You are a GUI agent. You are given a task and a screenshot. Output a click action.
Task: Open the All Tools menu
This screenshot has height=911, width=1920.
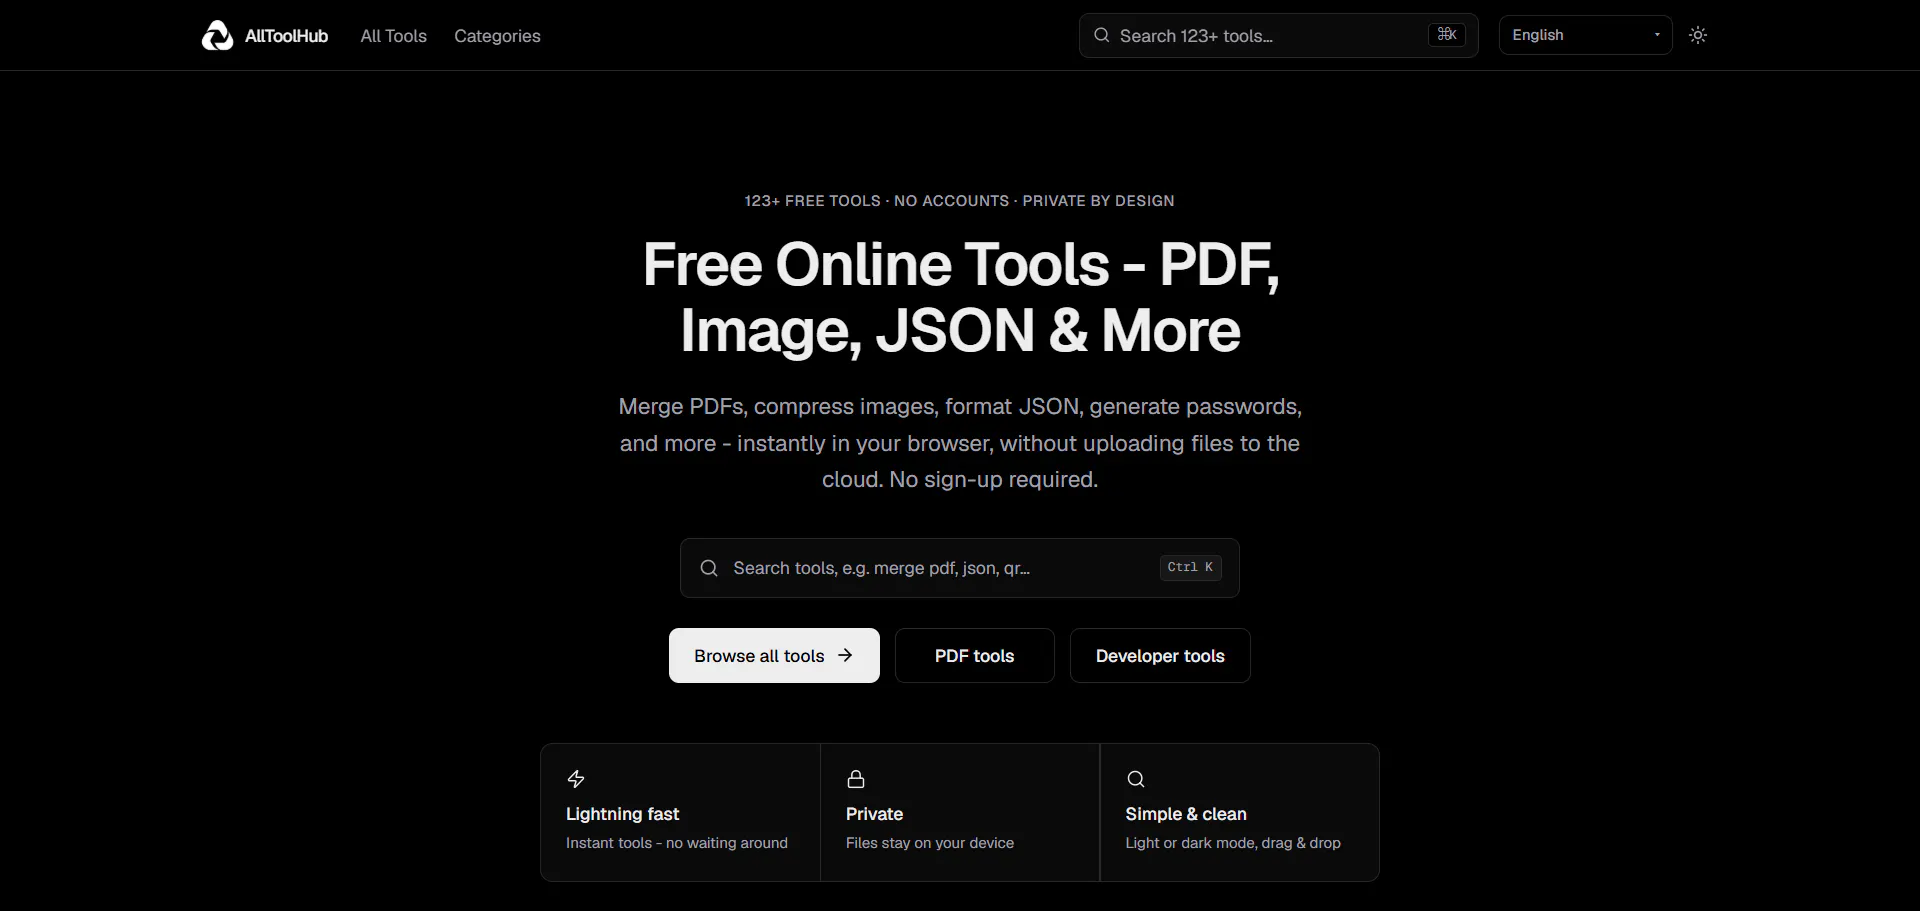coord(393,36)
